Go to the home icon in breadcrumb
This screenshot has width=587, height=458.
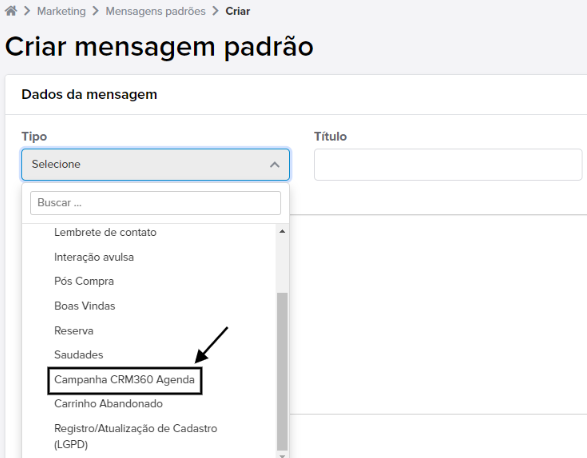(x=11, y=11)
